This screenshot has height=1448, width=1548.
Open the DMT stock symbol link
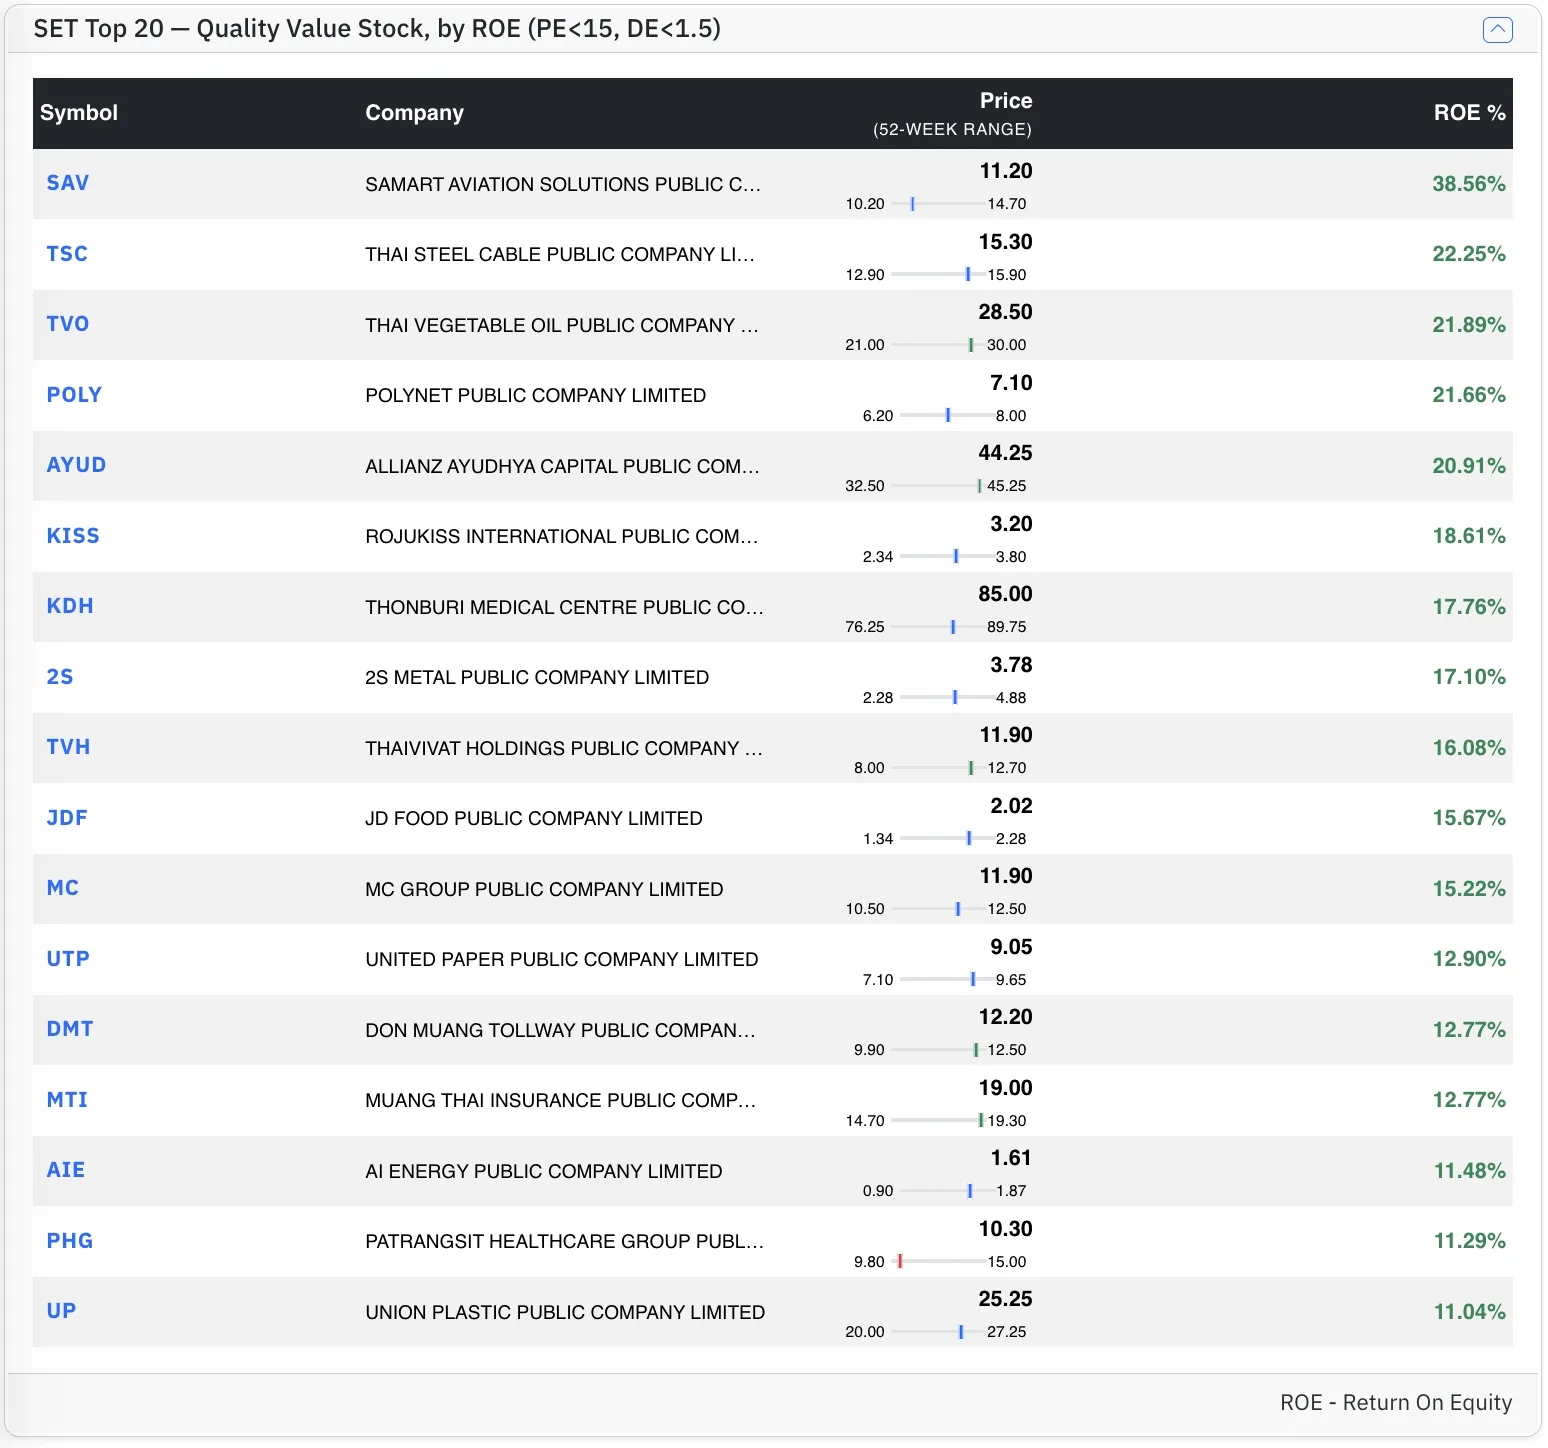(x=70, y=1029)
